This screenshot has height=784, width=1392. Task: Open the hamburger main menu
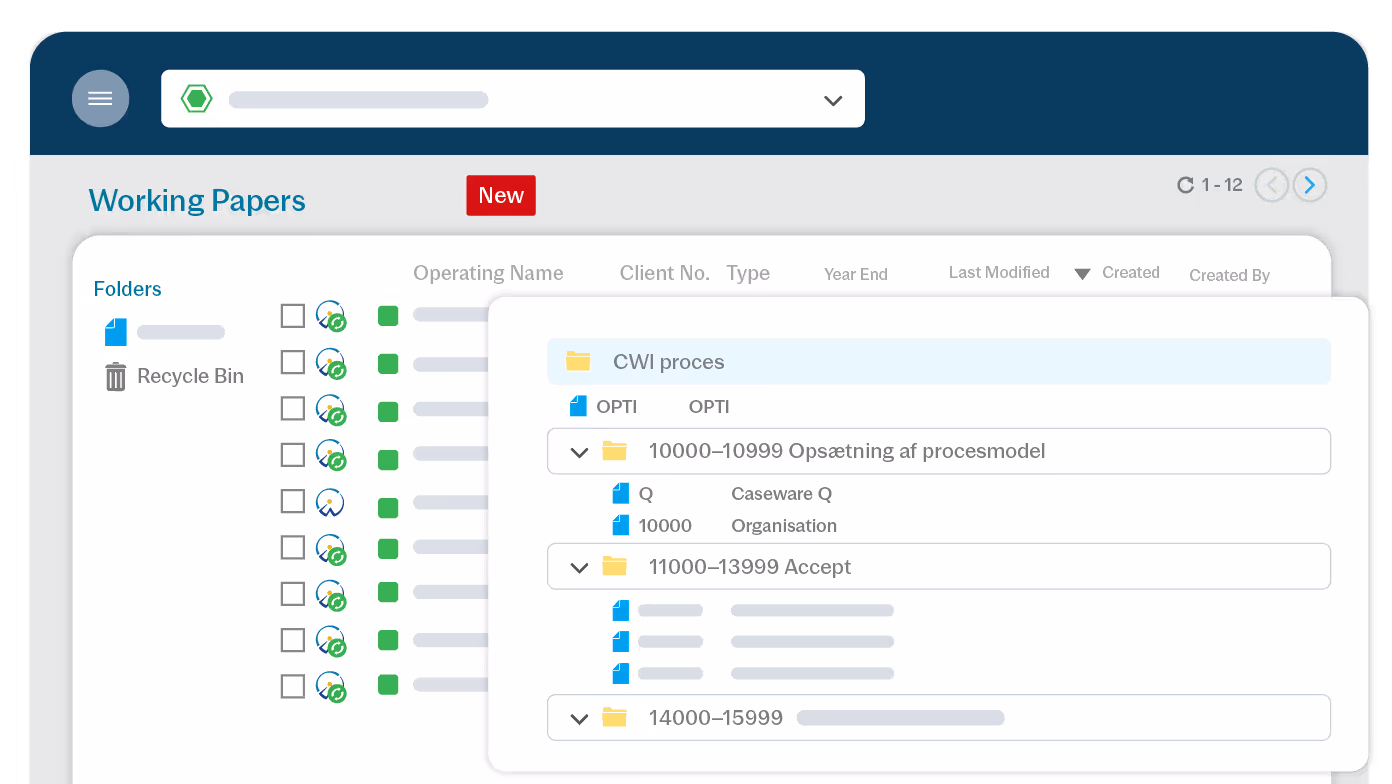tap(100, 98)
